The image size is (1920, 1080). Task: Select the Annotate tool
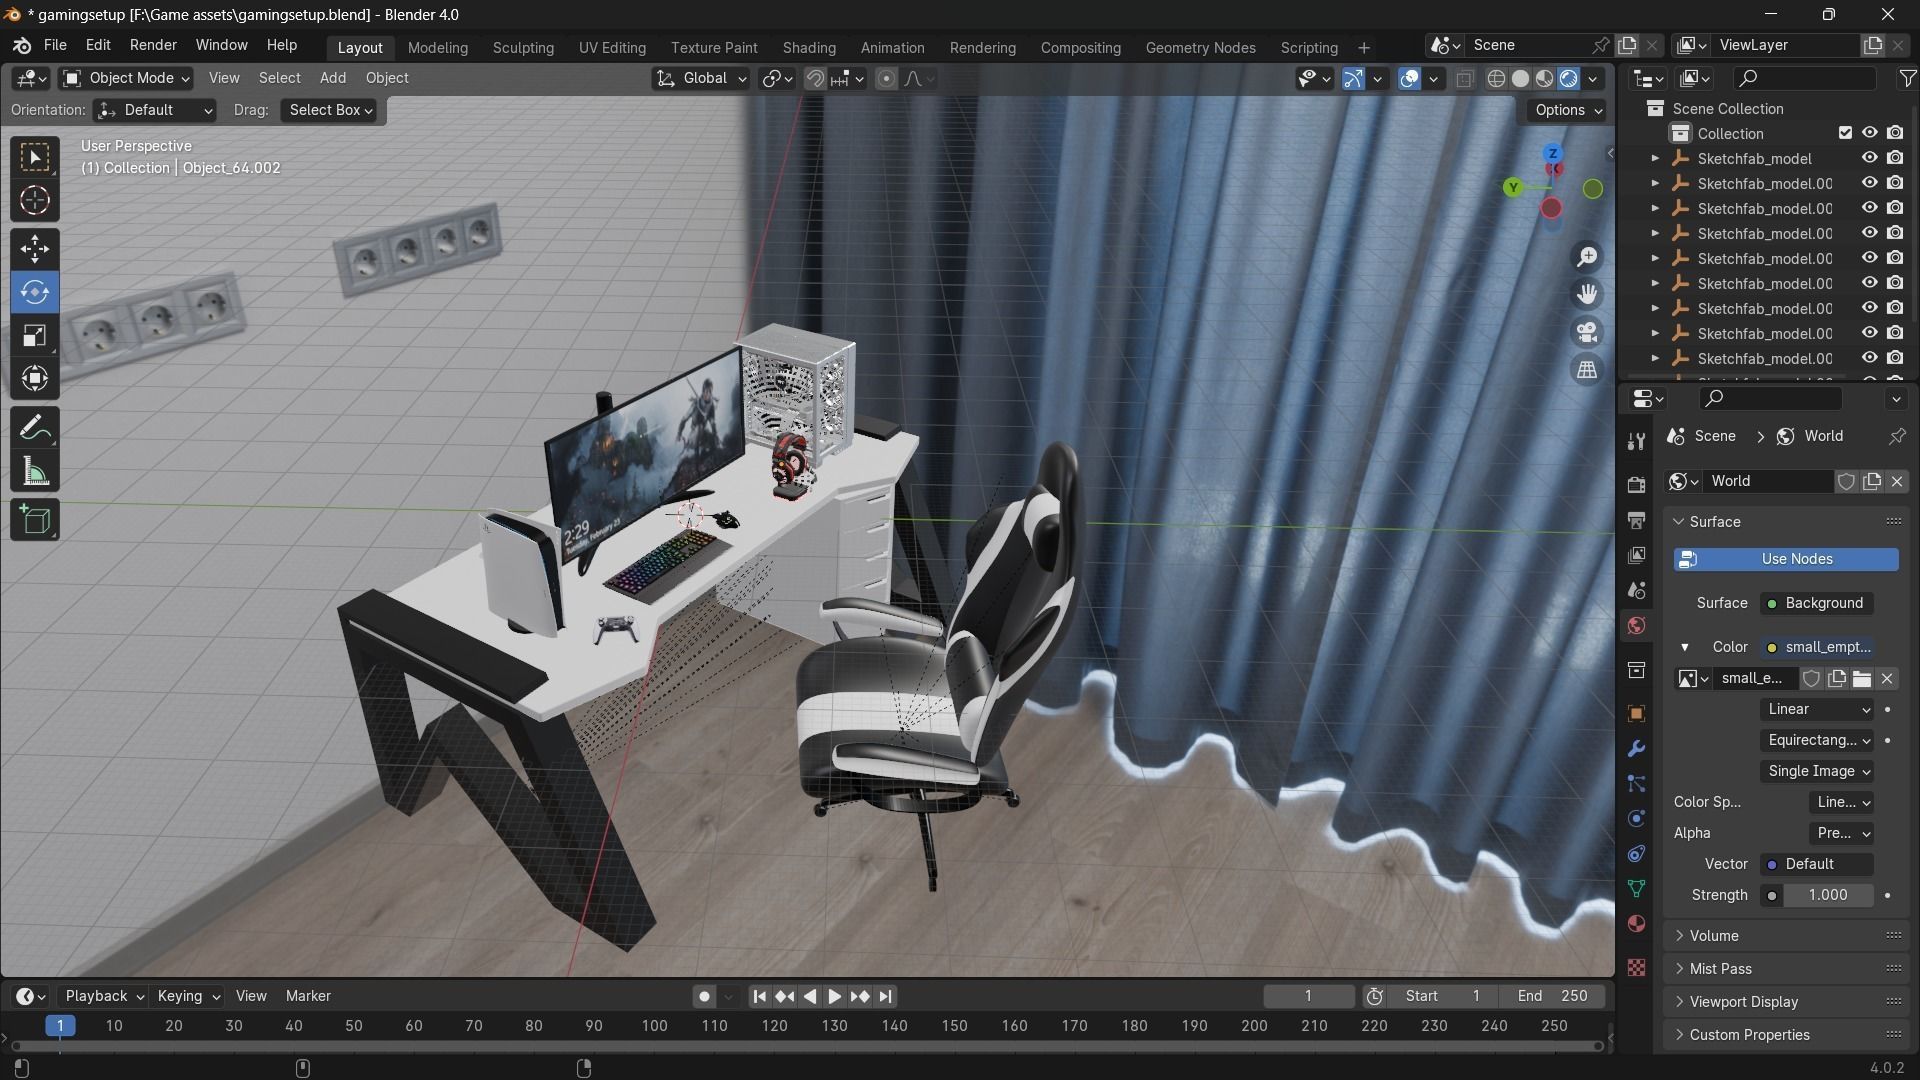click(x=35, y=428)
